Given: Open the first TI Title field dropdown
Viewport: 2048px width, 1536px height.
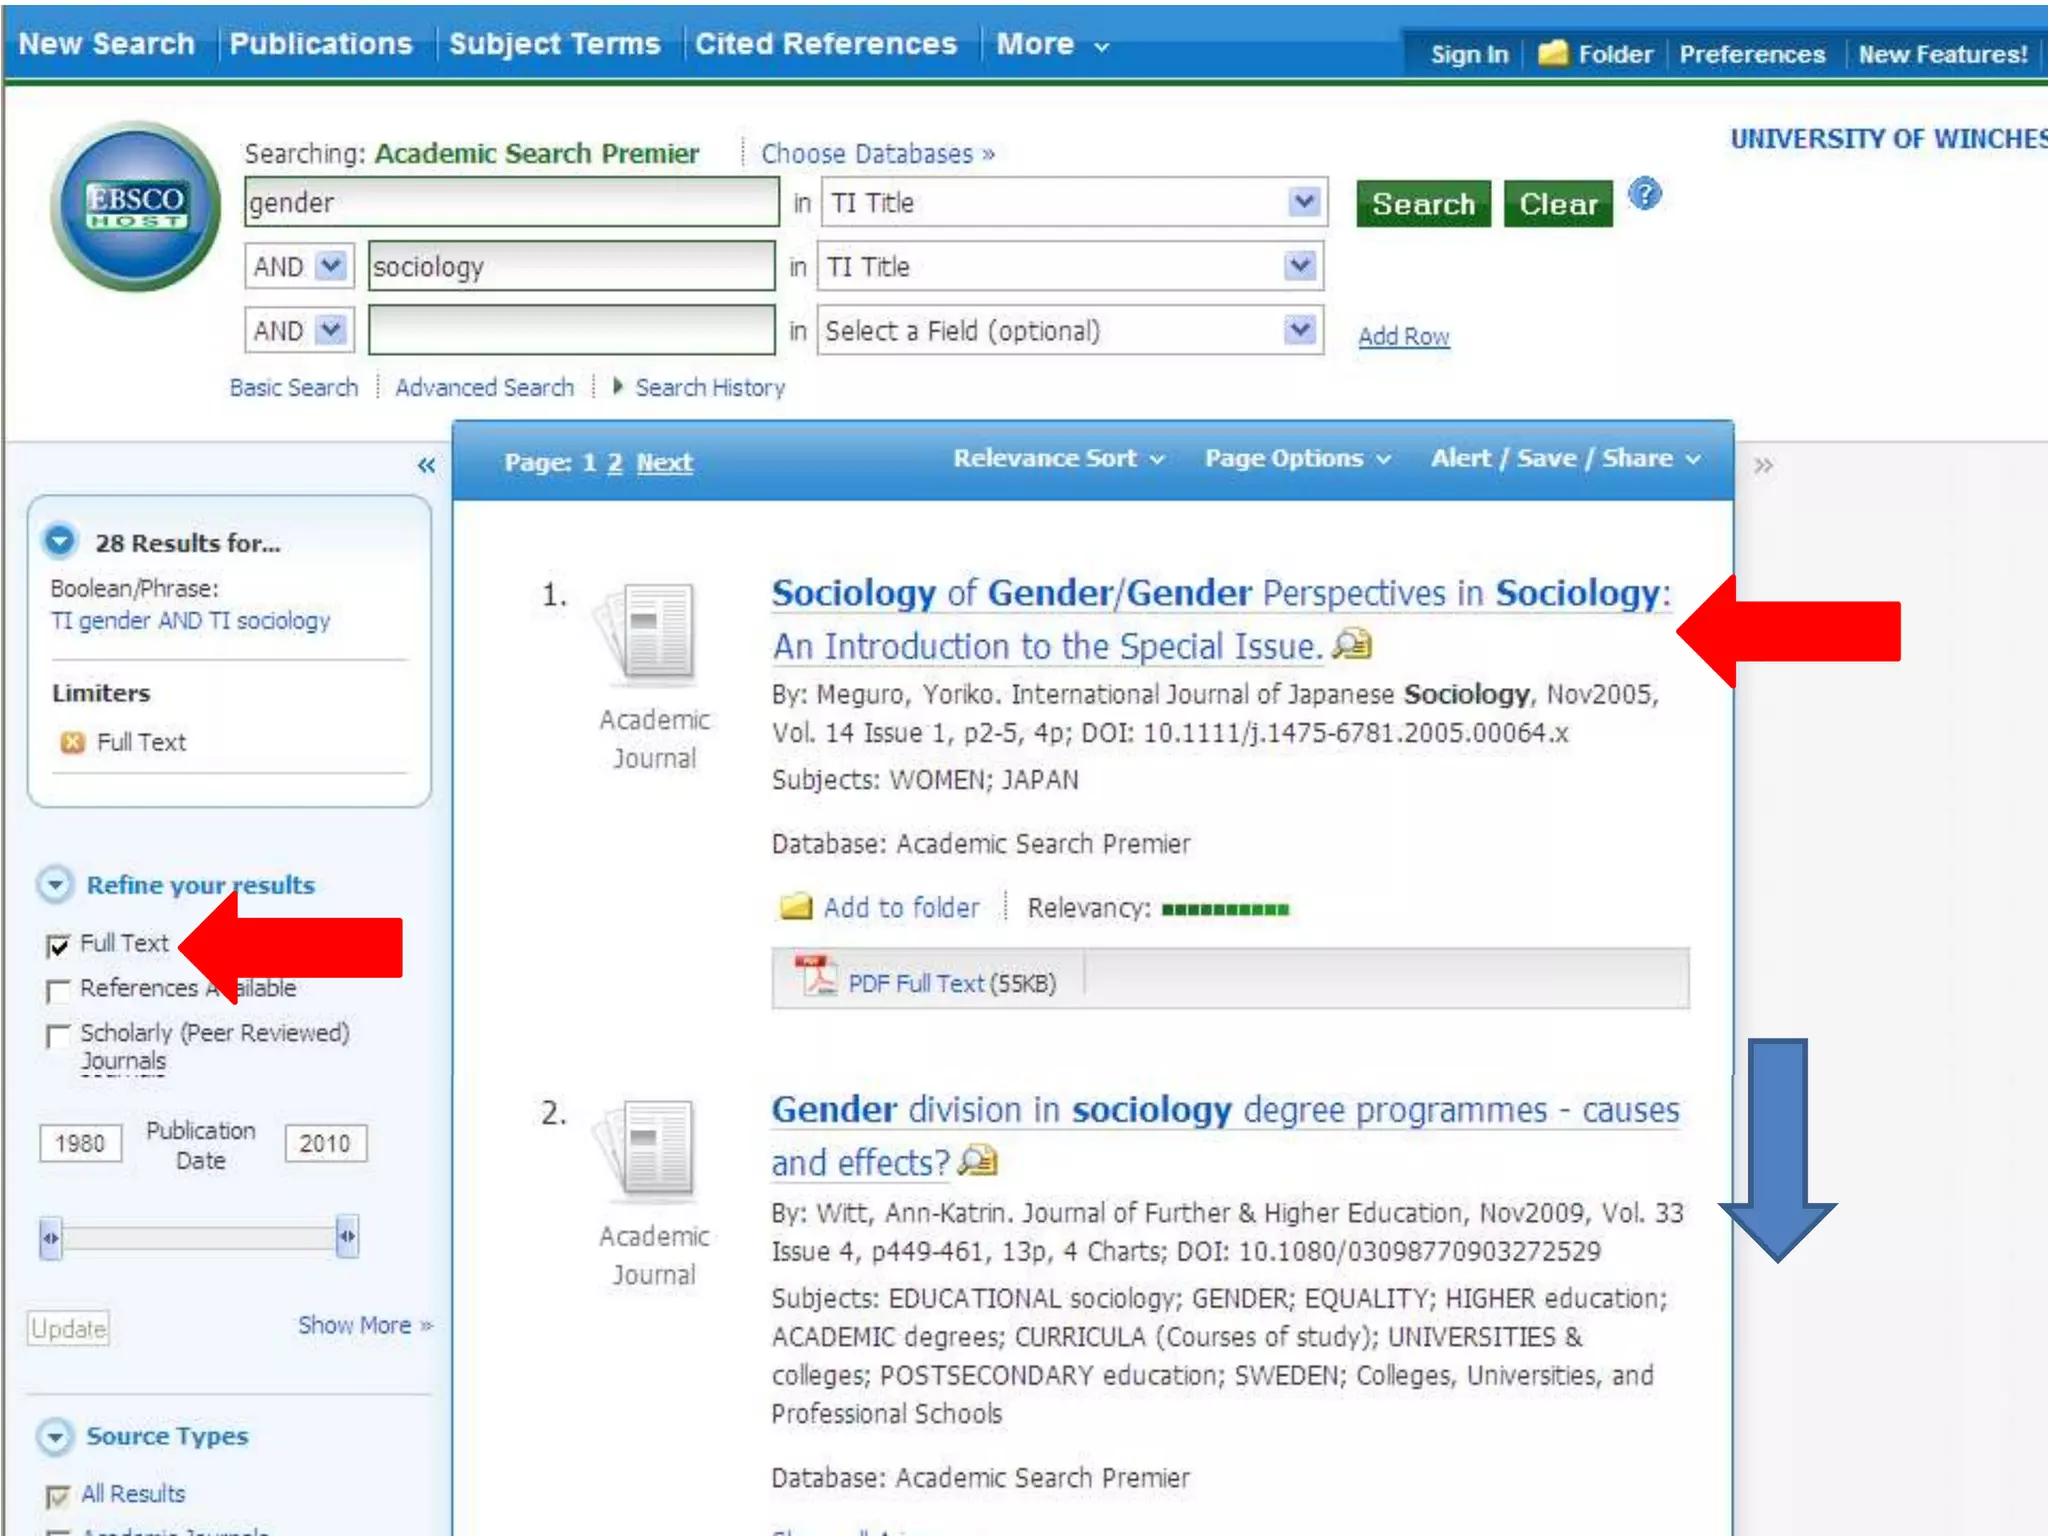Looking at the screenshot, I should 1303,203.
